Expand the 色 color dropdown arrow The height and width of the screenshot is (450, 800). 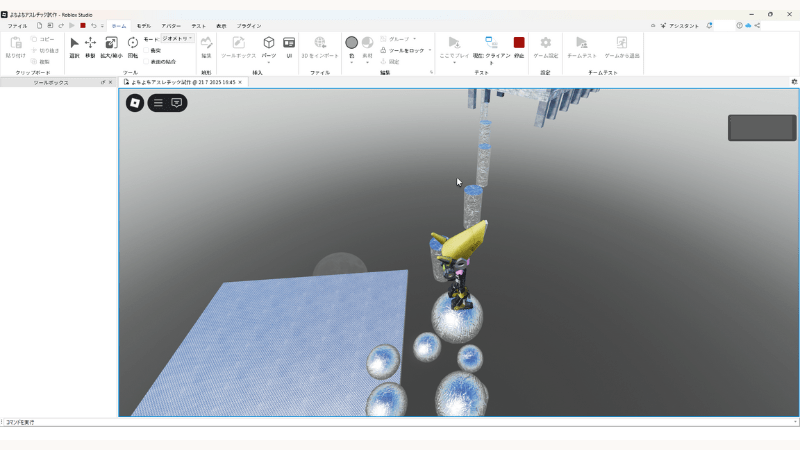[352, 62]
